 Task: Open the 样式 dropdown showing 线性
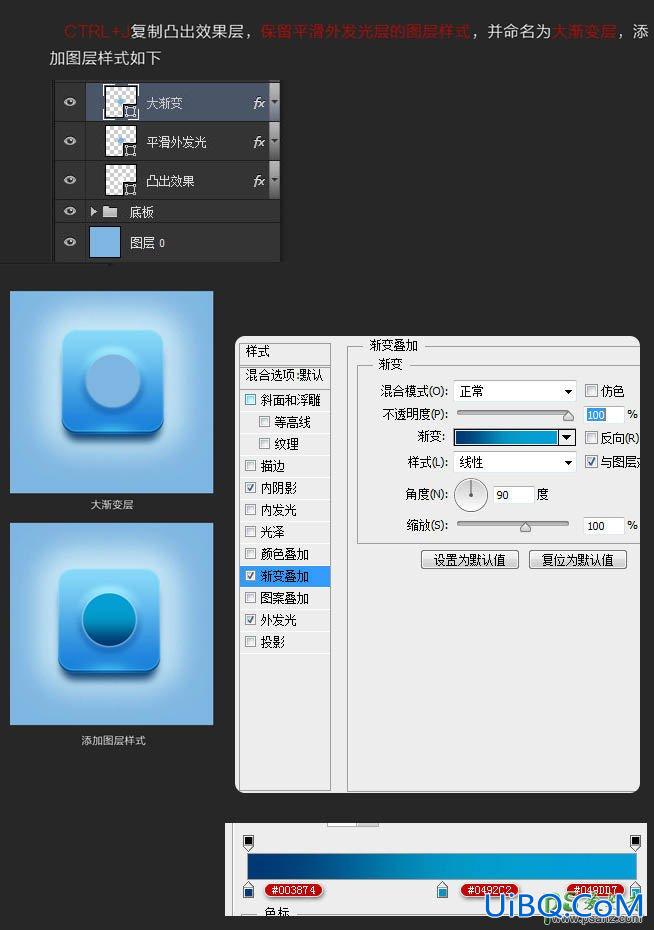pos(515,462)
